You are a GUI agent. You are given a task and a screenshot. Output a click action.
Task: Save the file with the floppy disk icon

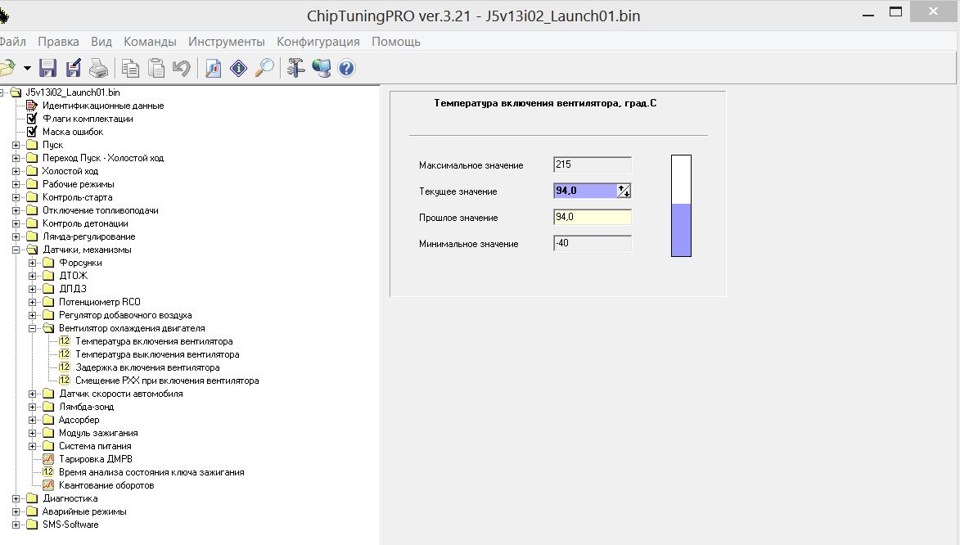pyautogui.click(x=48, y=68)
